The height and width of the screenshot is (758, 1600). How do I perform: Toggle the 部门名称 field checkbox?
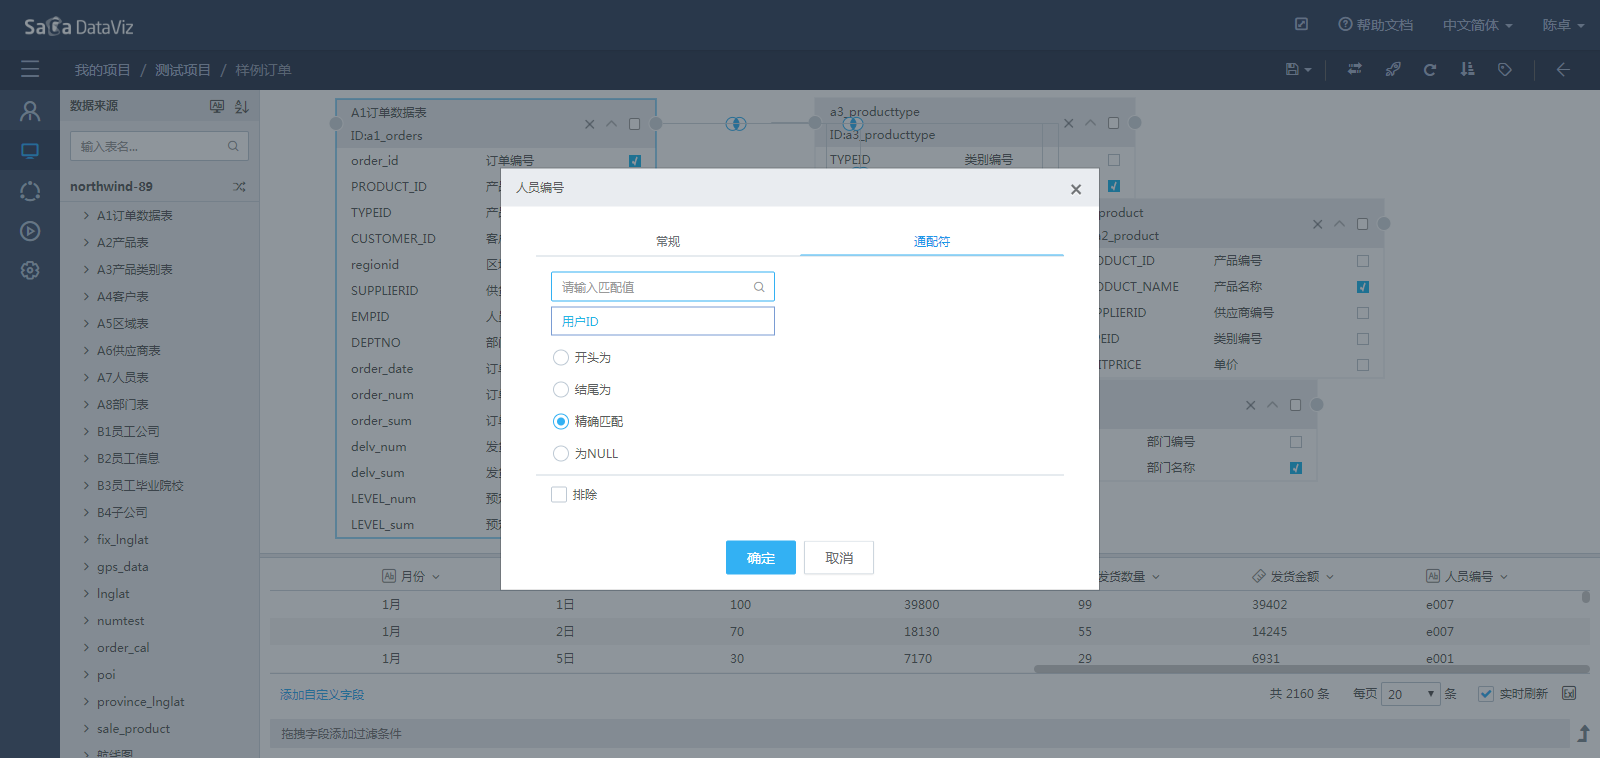[x=1296, y=468]
